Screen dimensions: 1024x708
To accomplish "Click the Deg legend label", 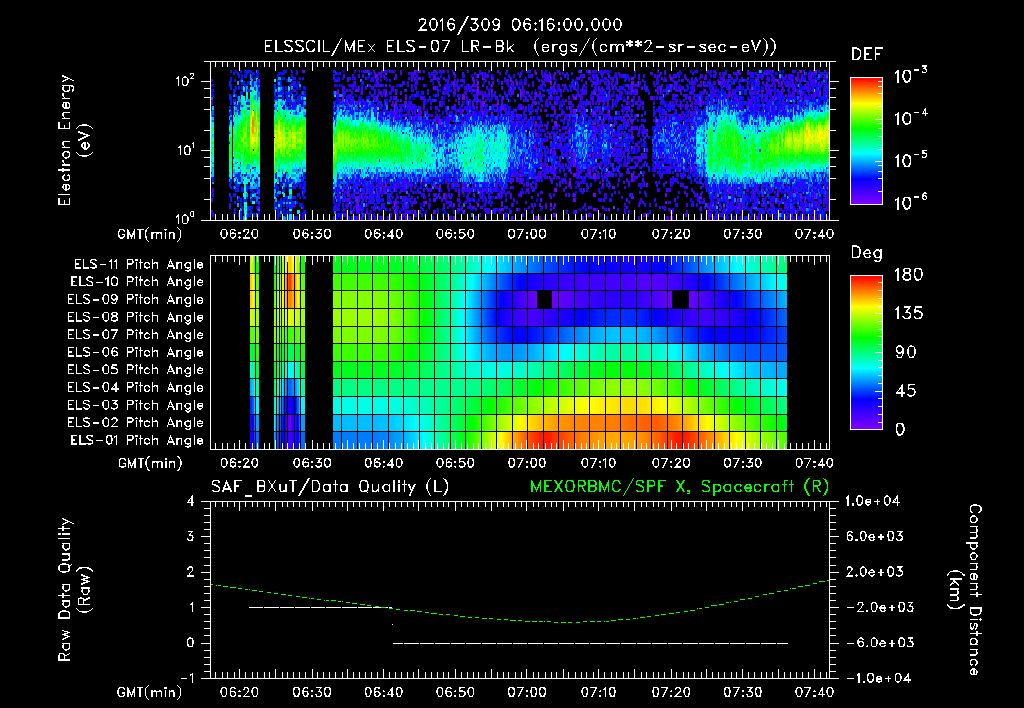I will coord(867,253).
